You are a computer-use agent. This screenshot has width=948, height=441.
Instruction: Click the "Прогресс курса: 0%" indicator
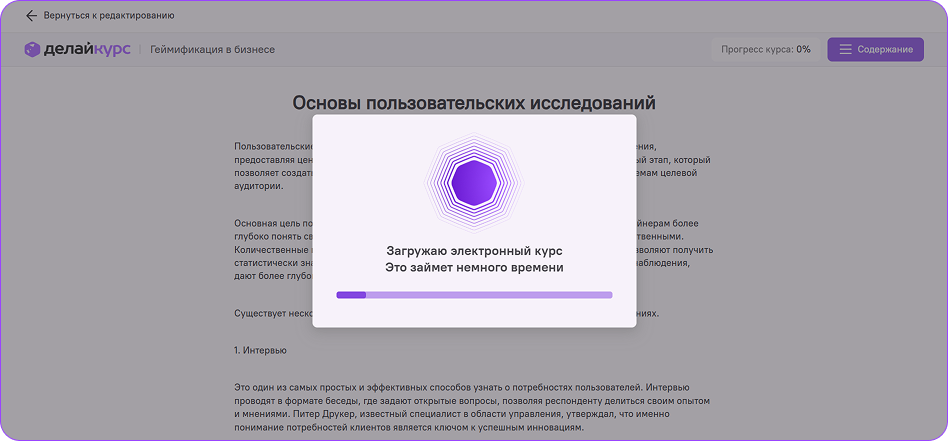(765, 50)
